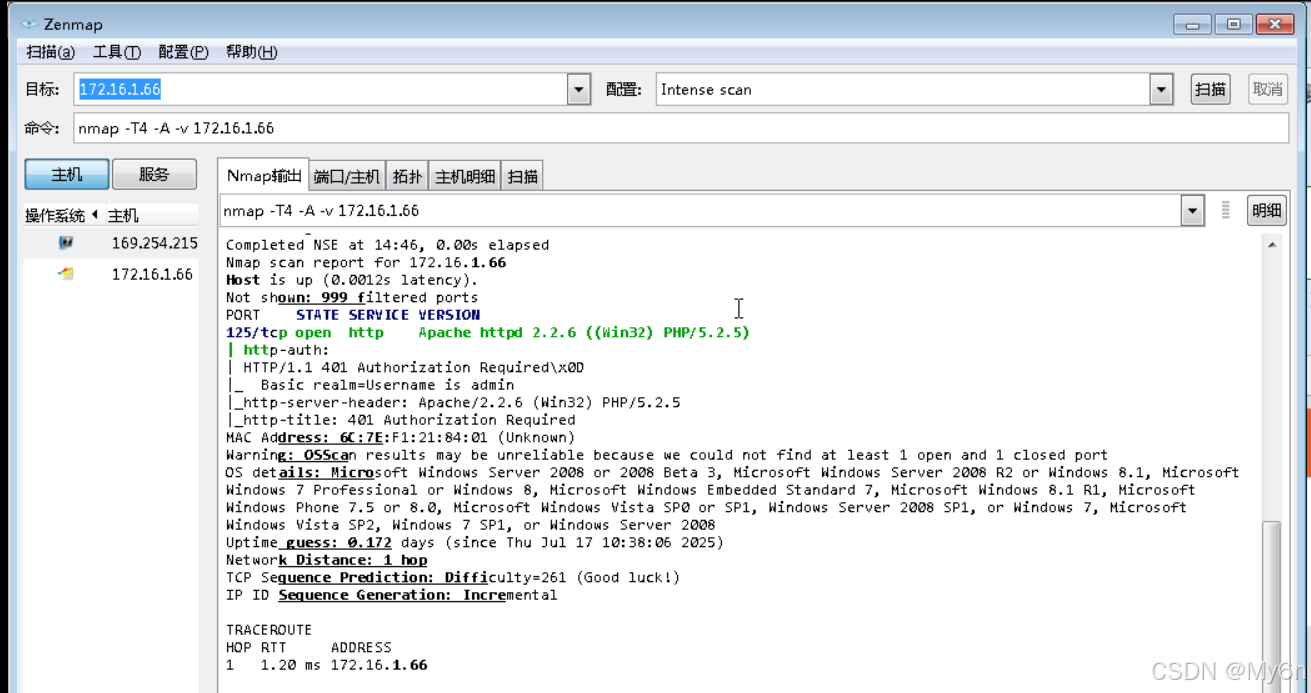Click the 125/tcp open http line

488,332
